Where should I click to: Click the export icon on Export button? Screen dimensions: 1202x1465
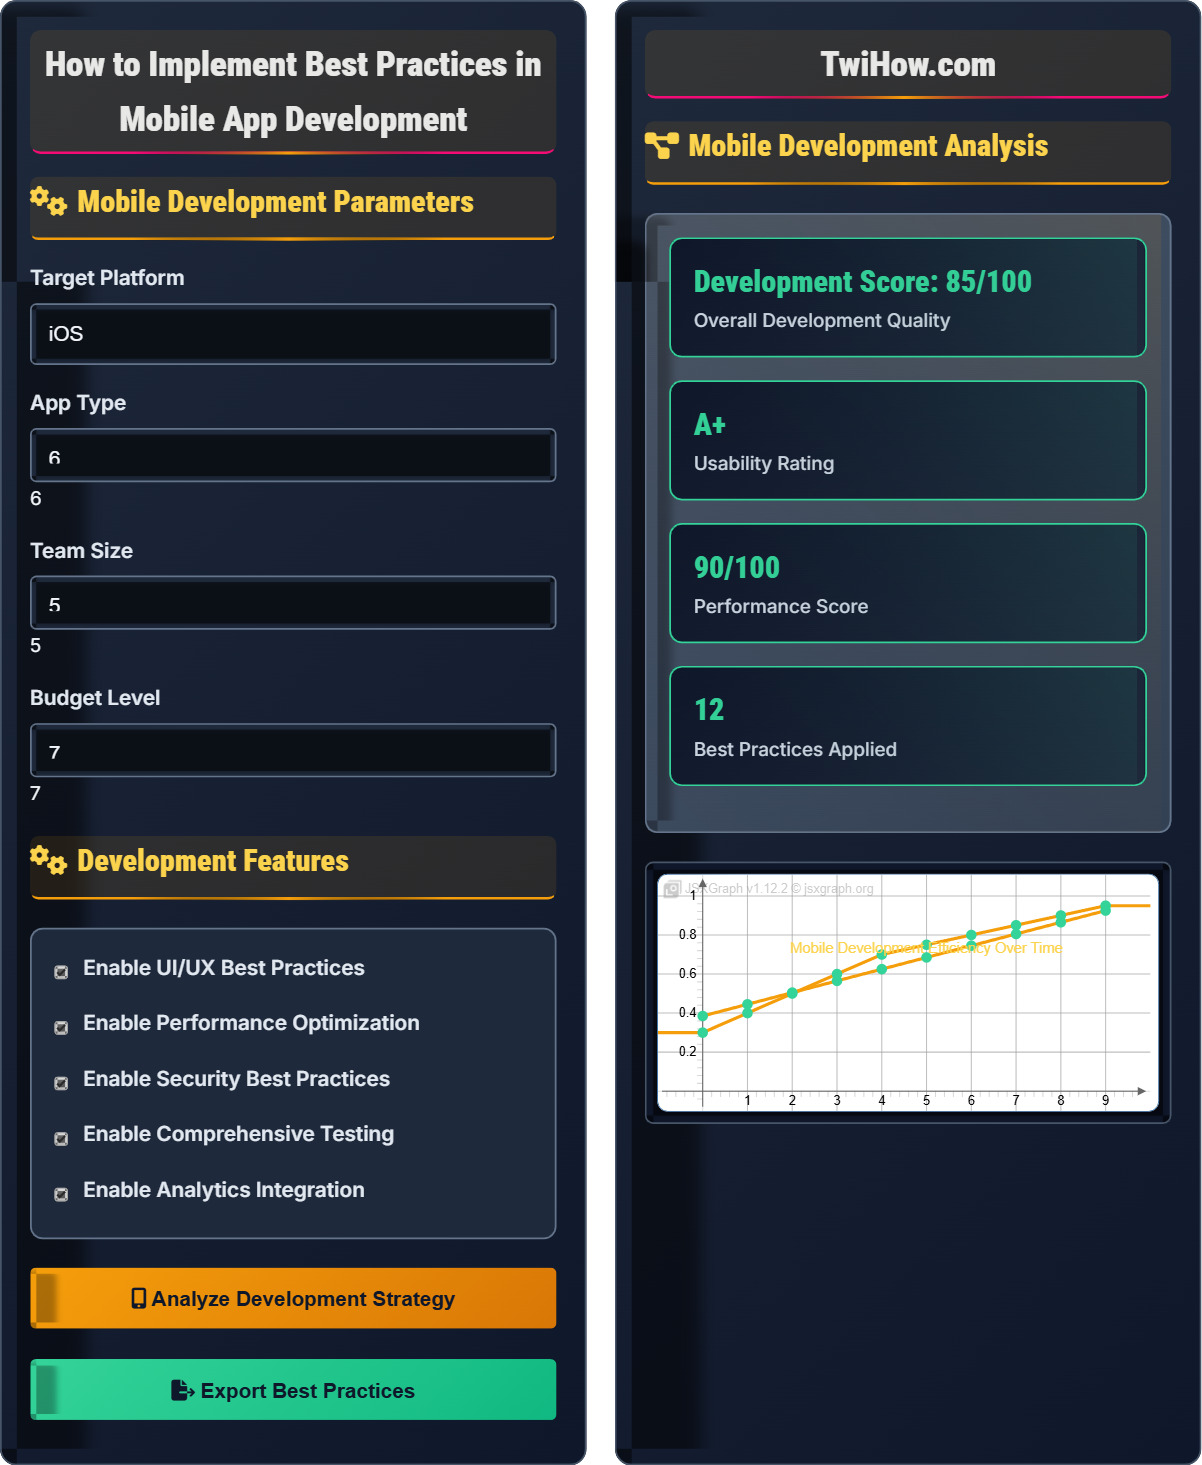point(182,1390)
